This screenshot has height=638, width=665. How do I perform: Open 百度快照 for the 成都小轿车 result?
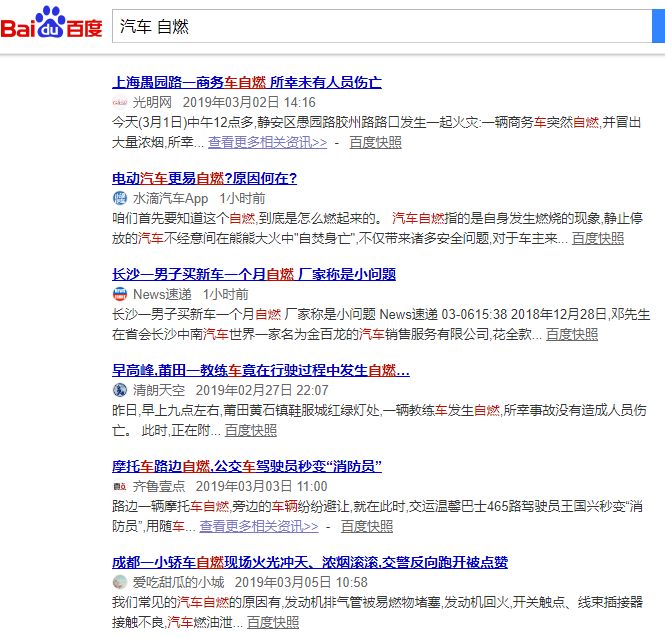click(x=273, y=622)
